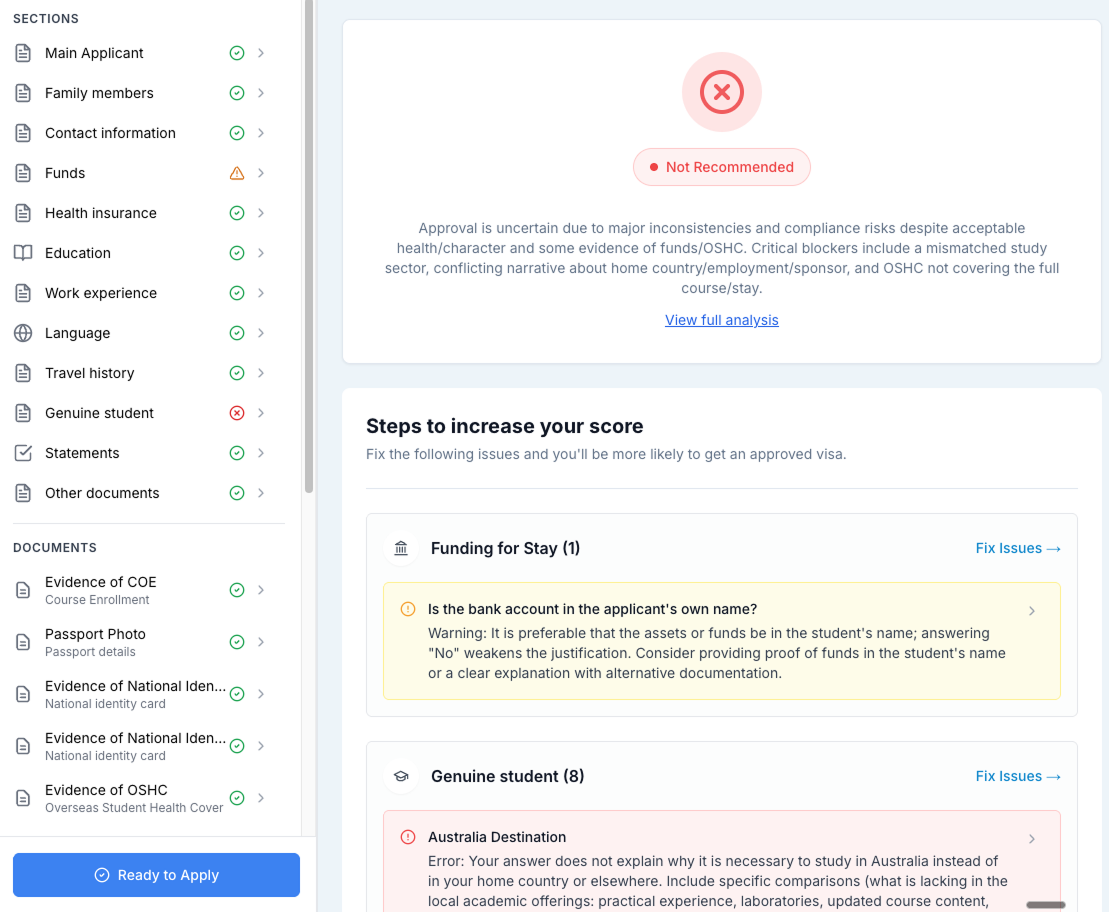Click the warning triangle next to Funds
1109x912 pixels.
tap(237, 172)
